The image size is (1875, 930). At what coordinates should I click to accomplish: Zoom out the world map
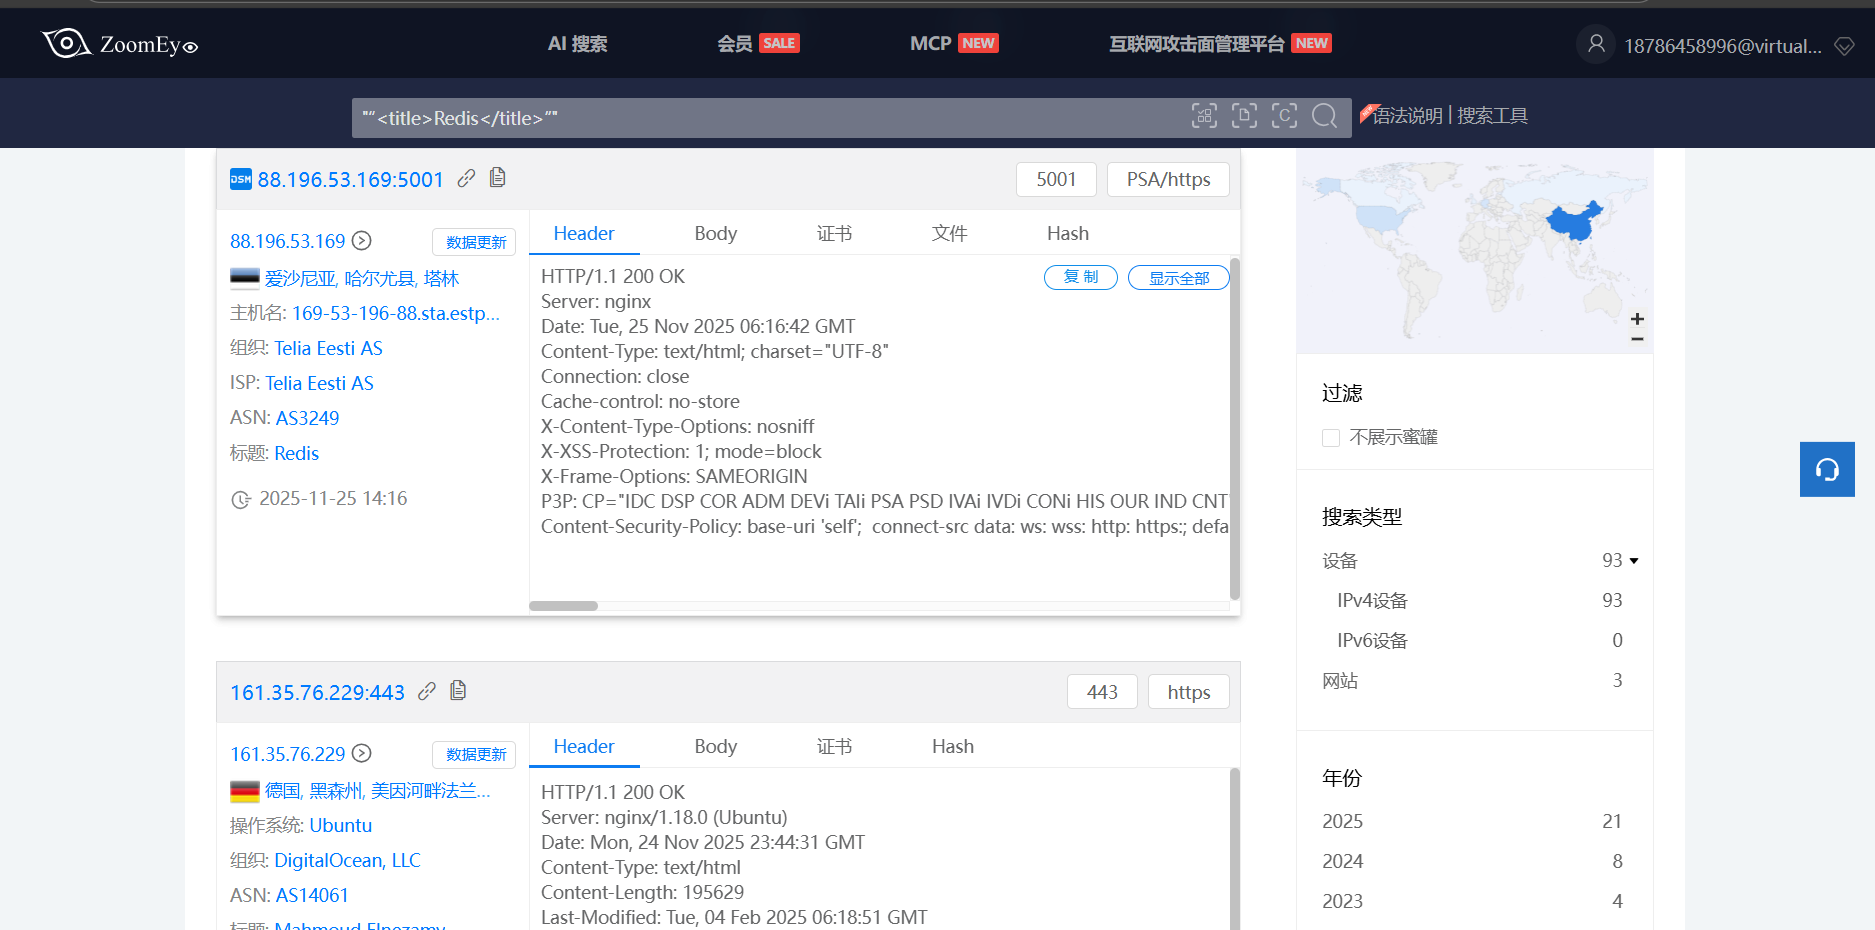click(x=1637, y=339)
